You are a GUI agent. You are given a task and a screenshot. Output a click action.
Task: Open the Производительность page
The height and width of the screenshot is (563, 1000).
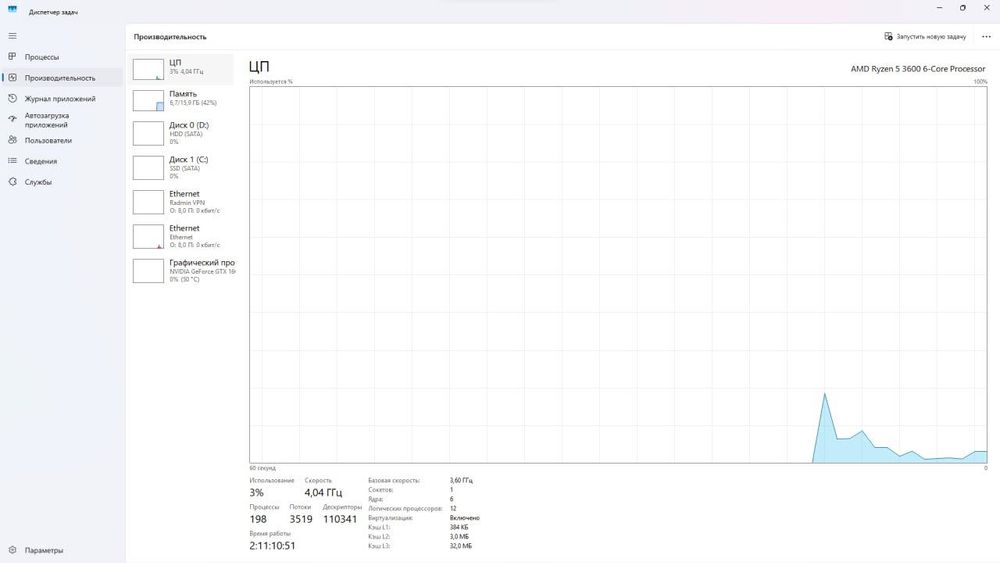click(x=61, y=78)
